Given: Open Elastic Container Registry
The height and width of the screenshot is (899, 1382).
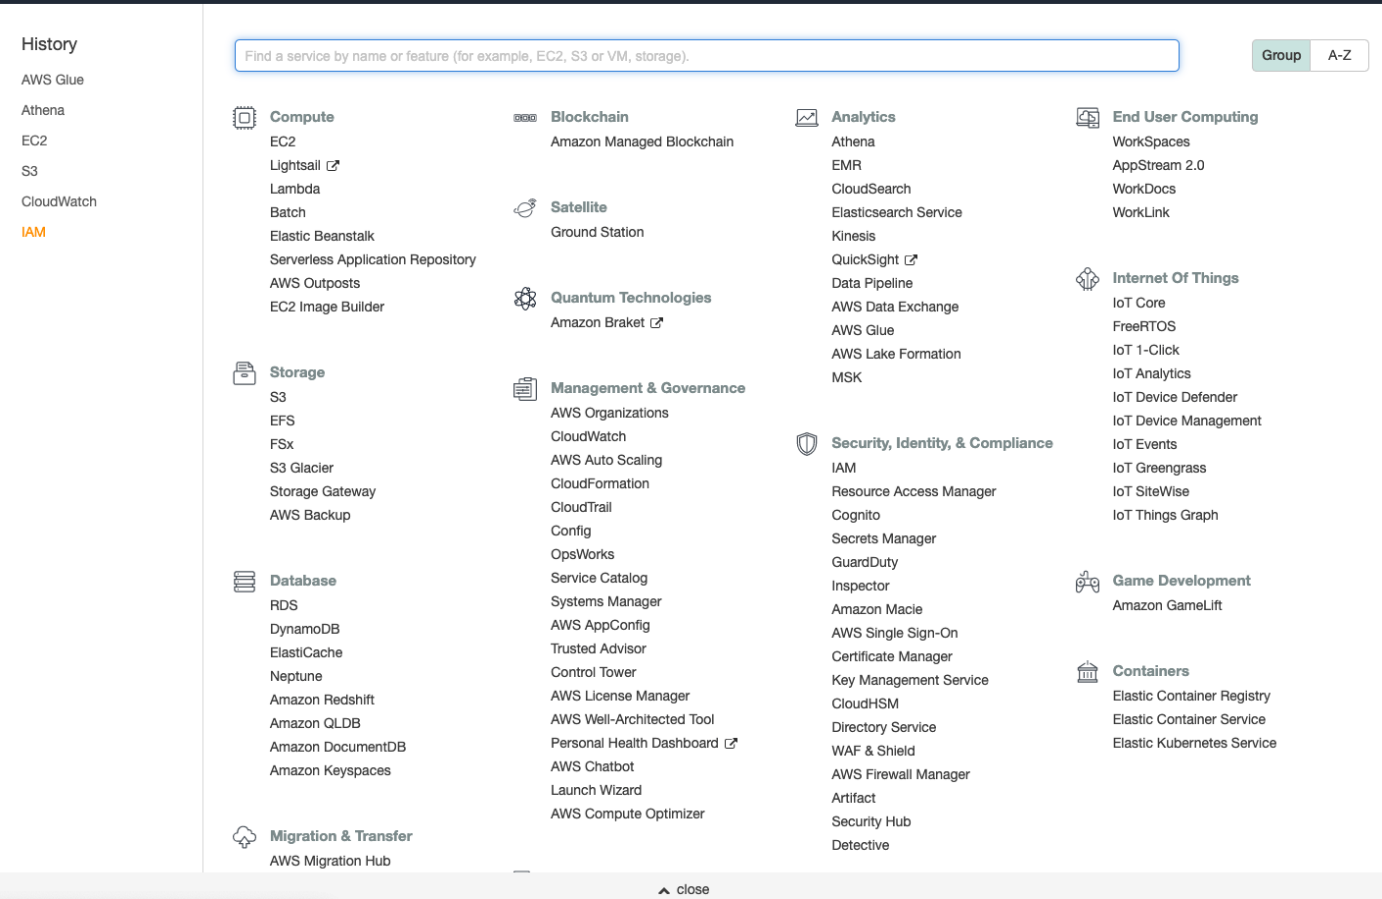Looking at the screenshot, I should (1192, 696).
